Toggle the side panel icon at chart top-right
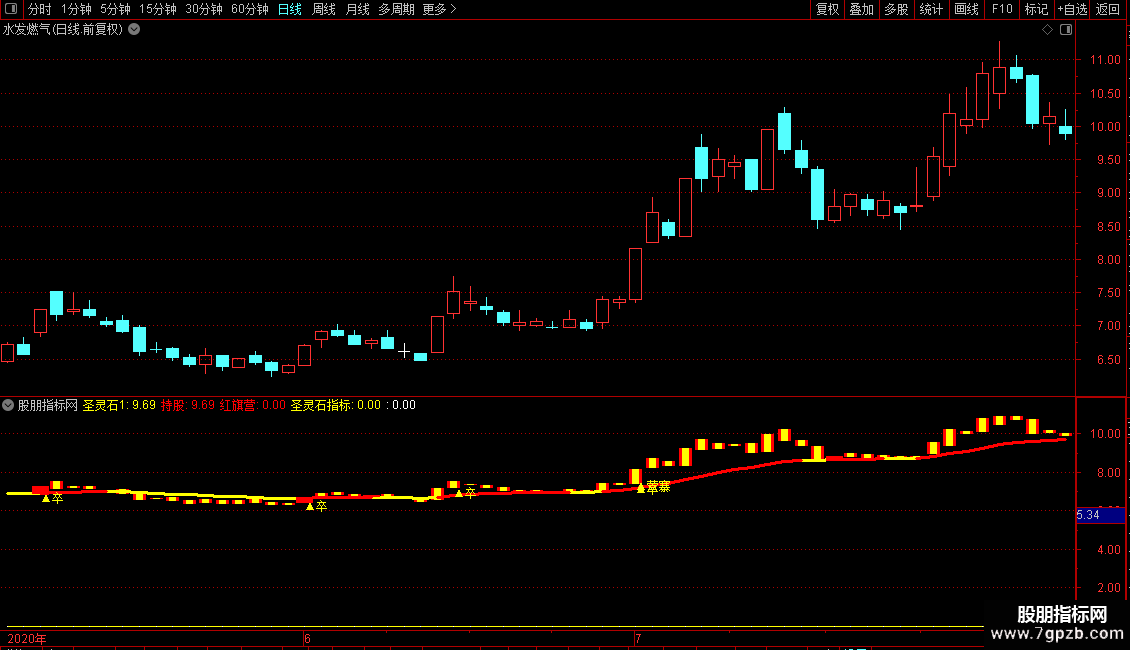1130x650 pixels. point(1066,30)
